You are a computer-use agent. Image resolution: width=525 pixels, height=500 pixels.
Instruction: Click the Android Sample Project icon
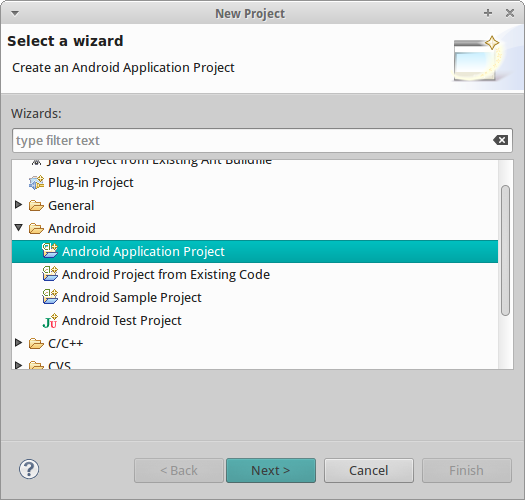click(x=50, y=297)
